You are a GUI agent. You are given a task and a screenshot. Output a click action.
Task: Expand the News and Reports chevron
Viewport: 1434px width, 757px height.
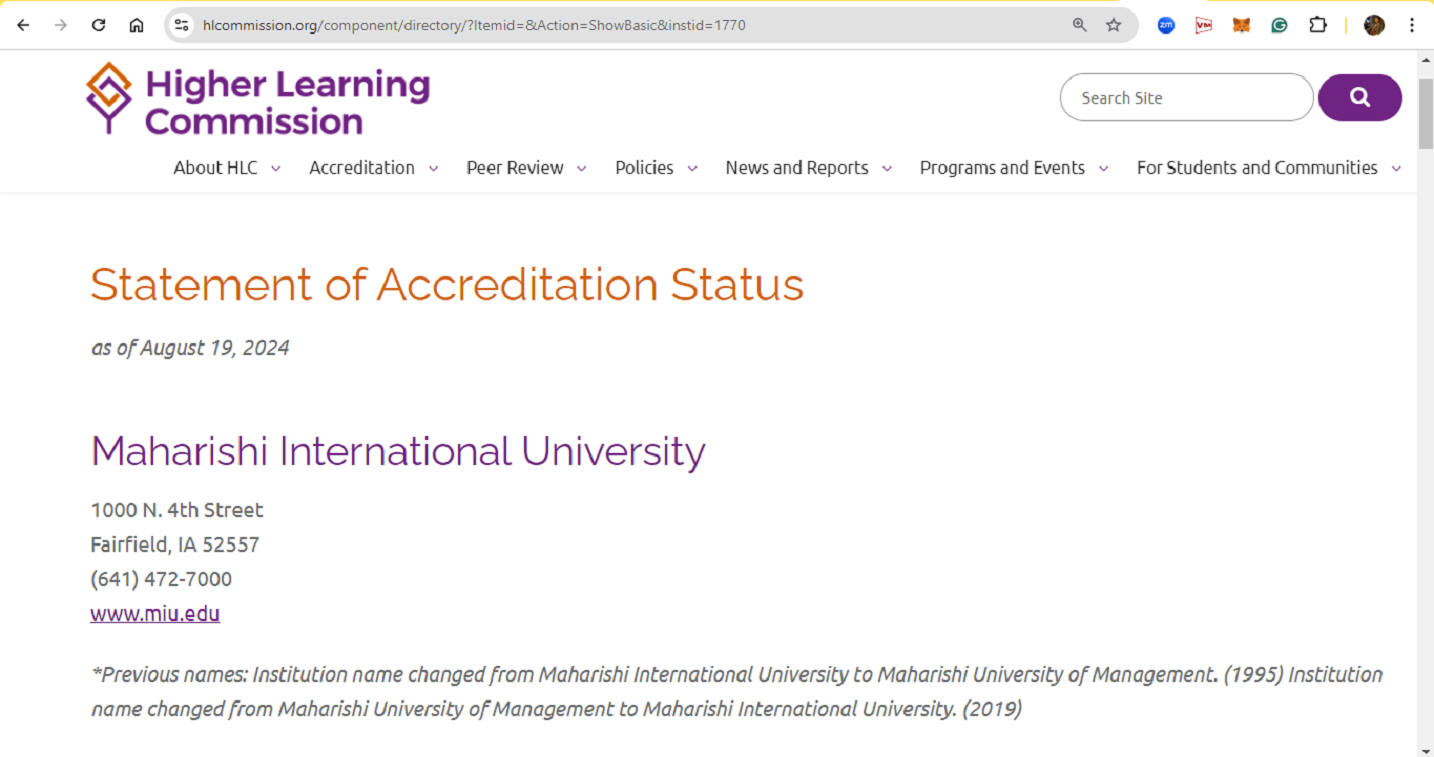pyautogui.click(x=886, y=169)
